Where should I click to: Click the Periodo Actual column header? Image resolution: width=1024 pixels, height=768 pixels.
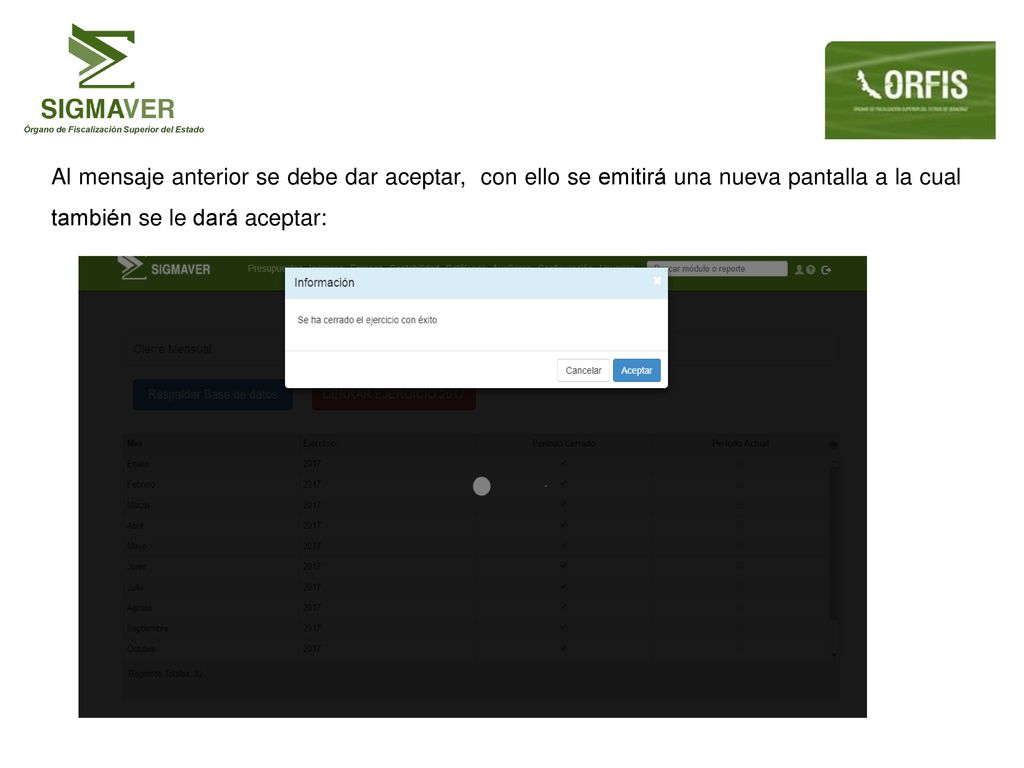[740, 443]
